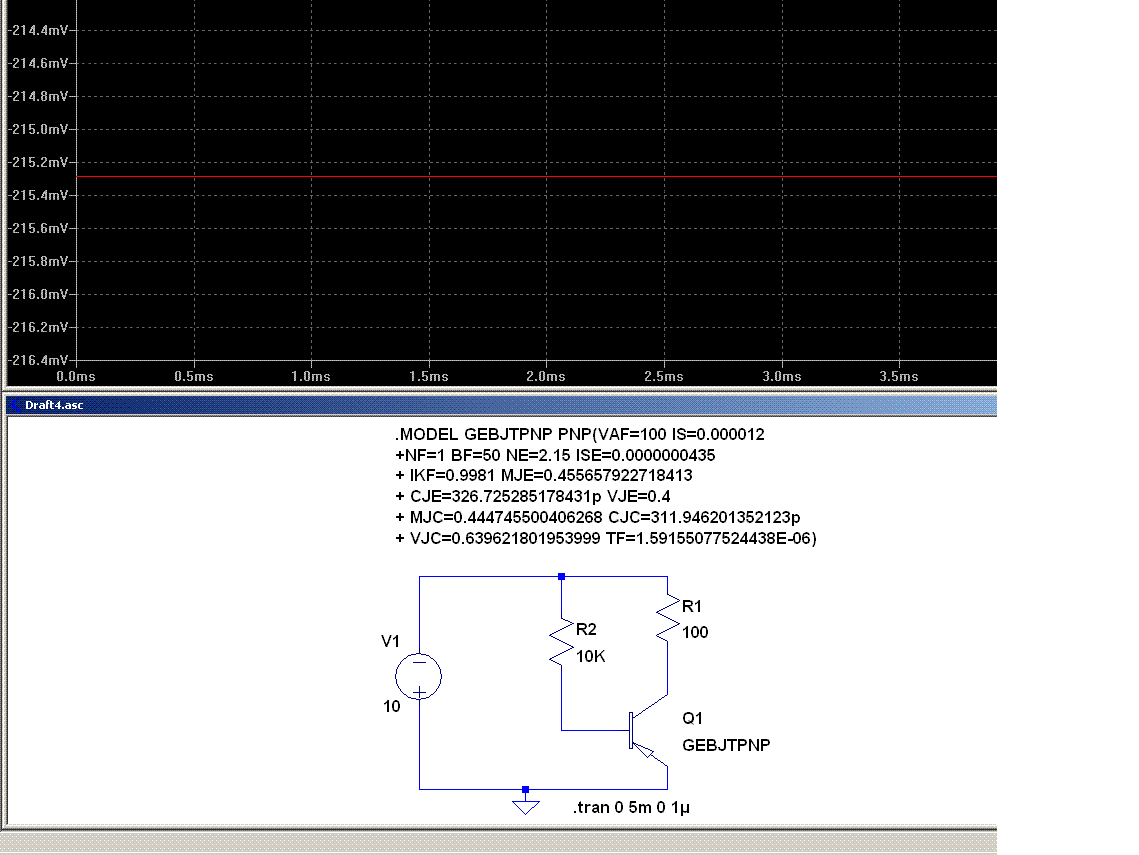Select the R2 resistor symbol

tap(561, 642)
